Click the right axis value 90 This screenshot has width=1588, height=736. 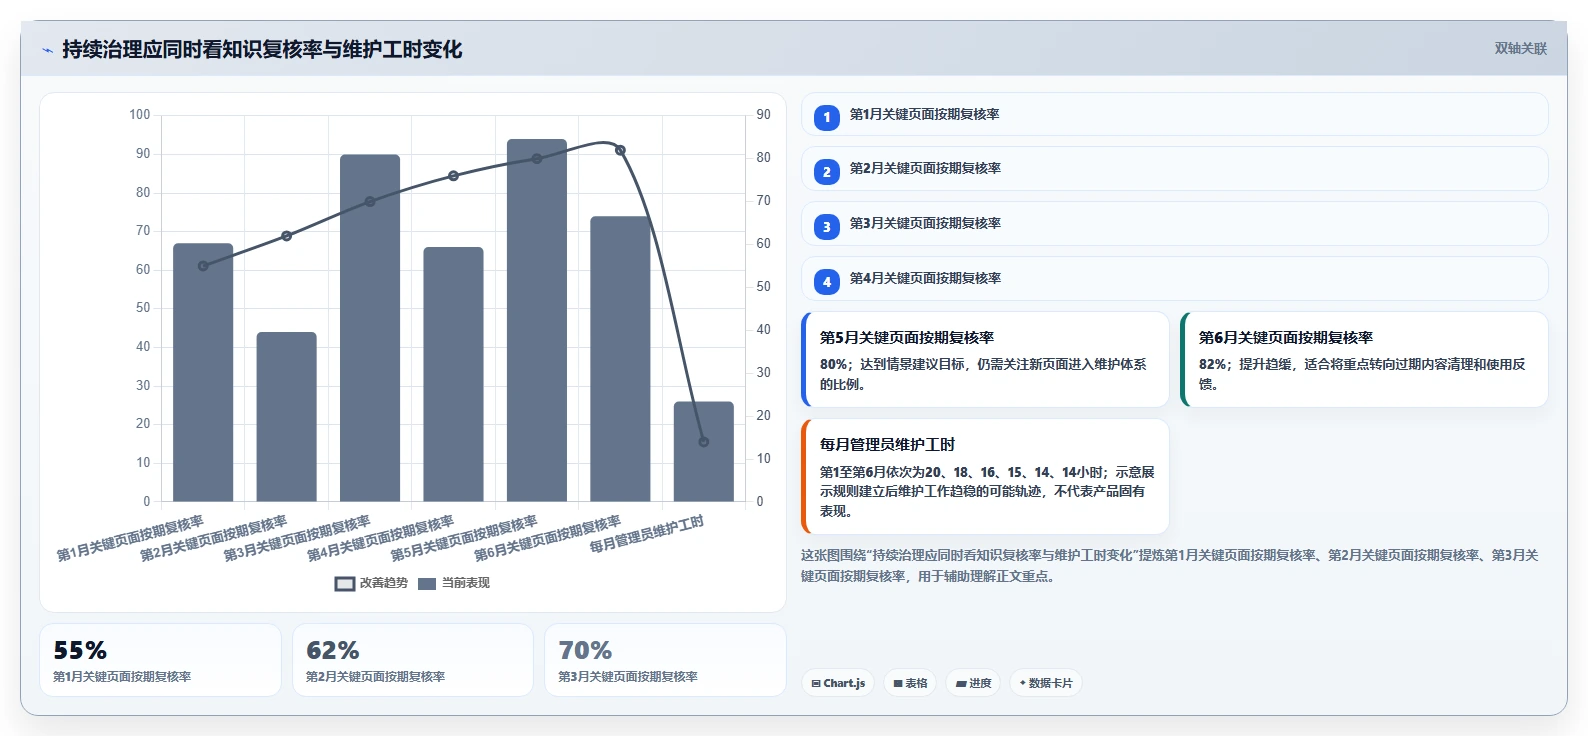[x=764, y=115]
